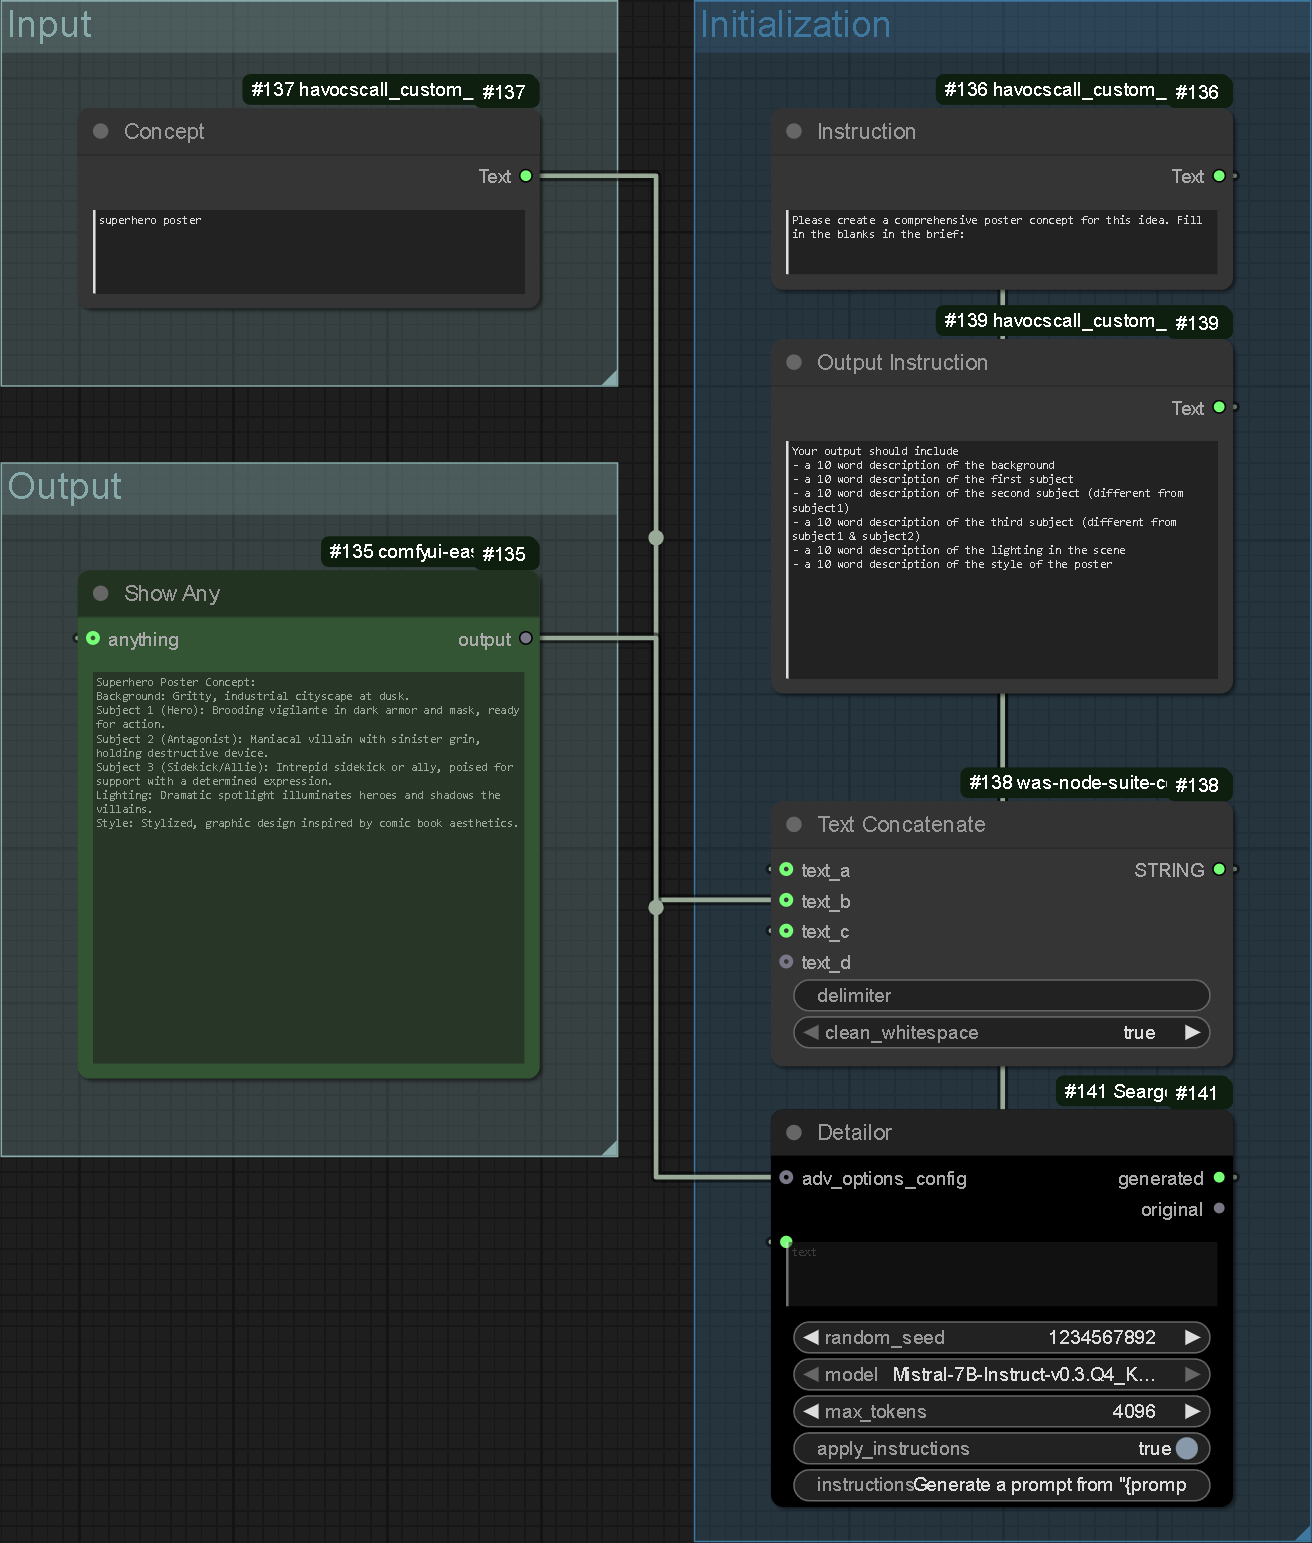Click the Show Any node title
The height and width of the screenshot is (1543, 1312).
(172, 593)
